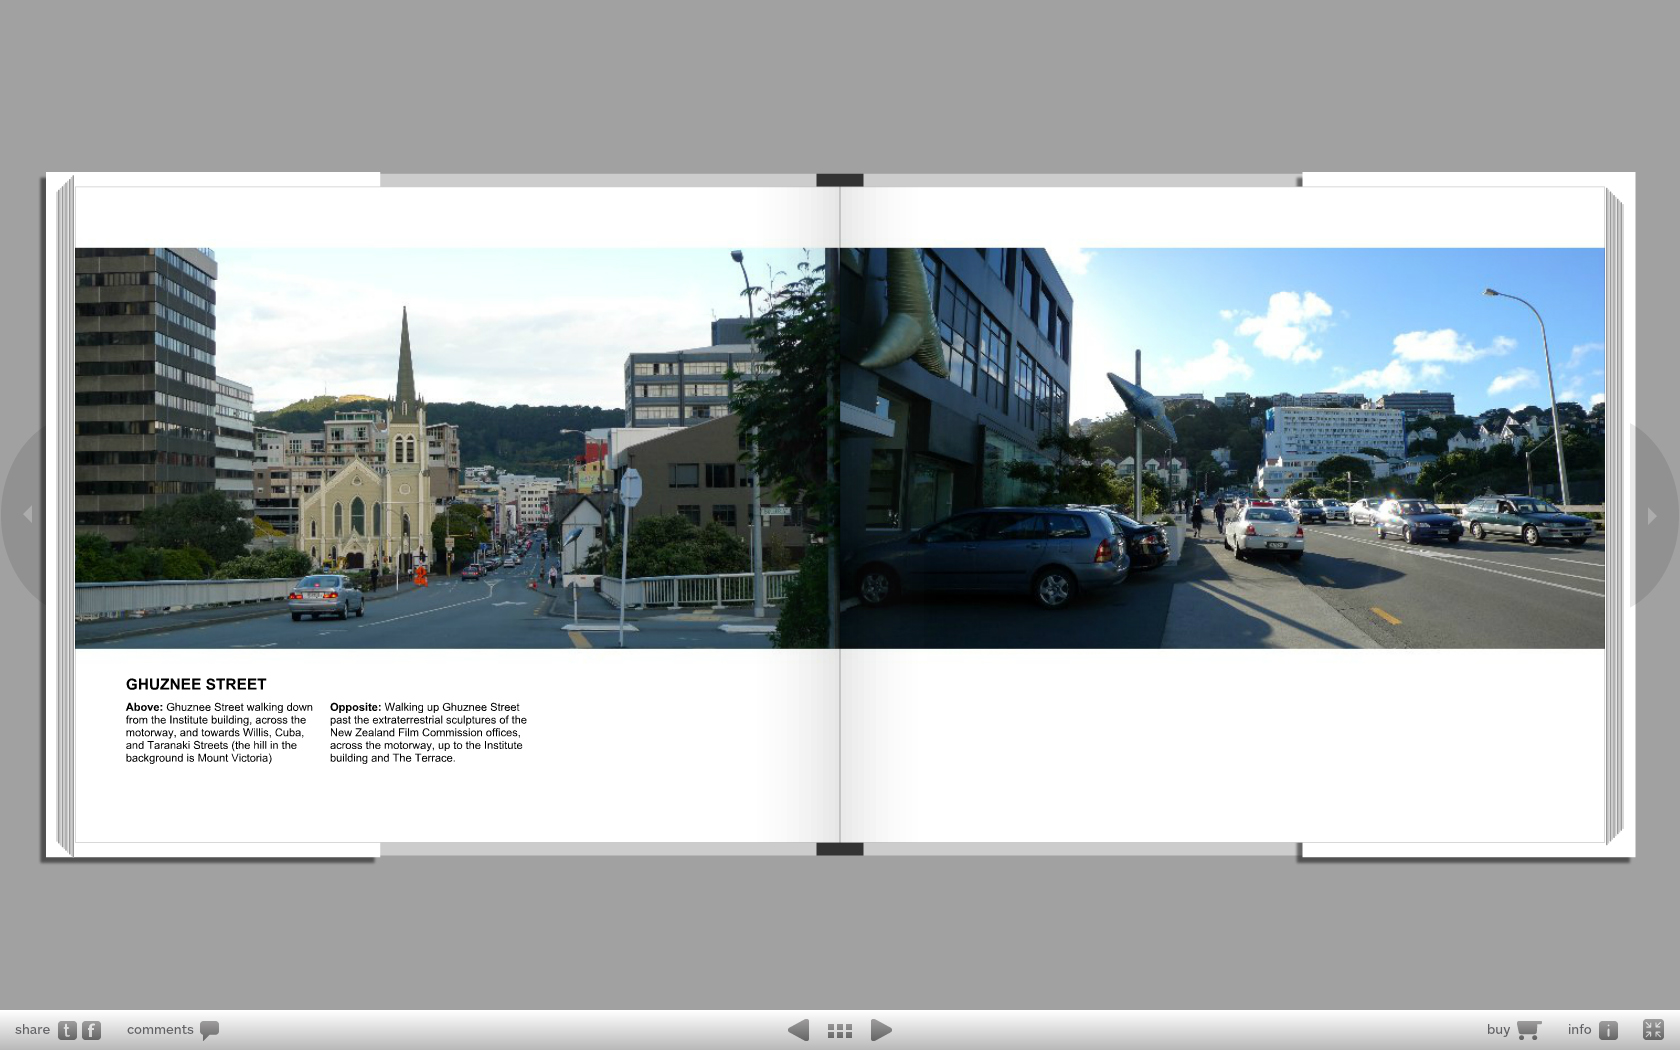Share the book via the Twitter icon

pos(67,1030)
